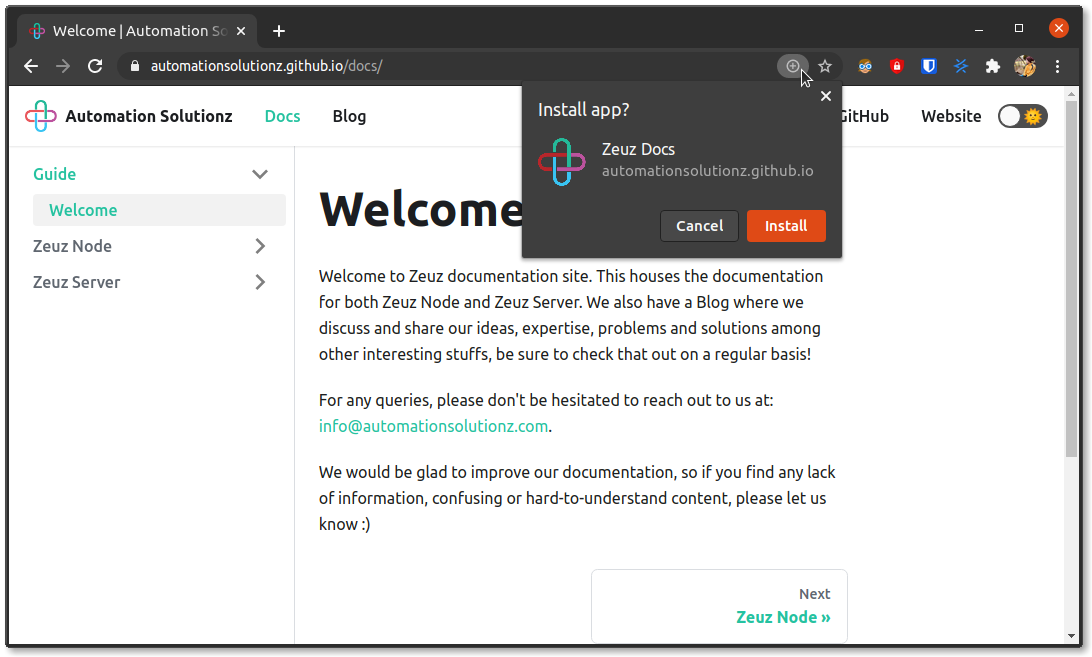Click the install app icon in address bar

point(793,66)
